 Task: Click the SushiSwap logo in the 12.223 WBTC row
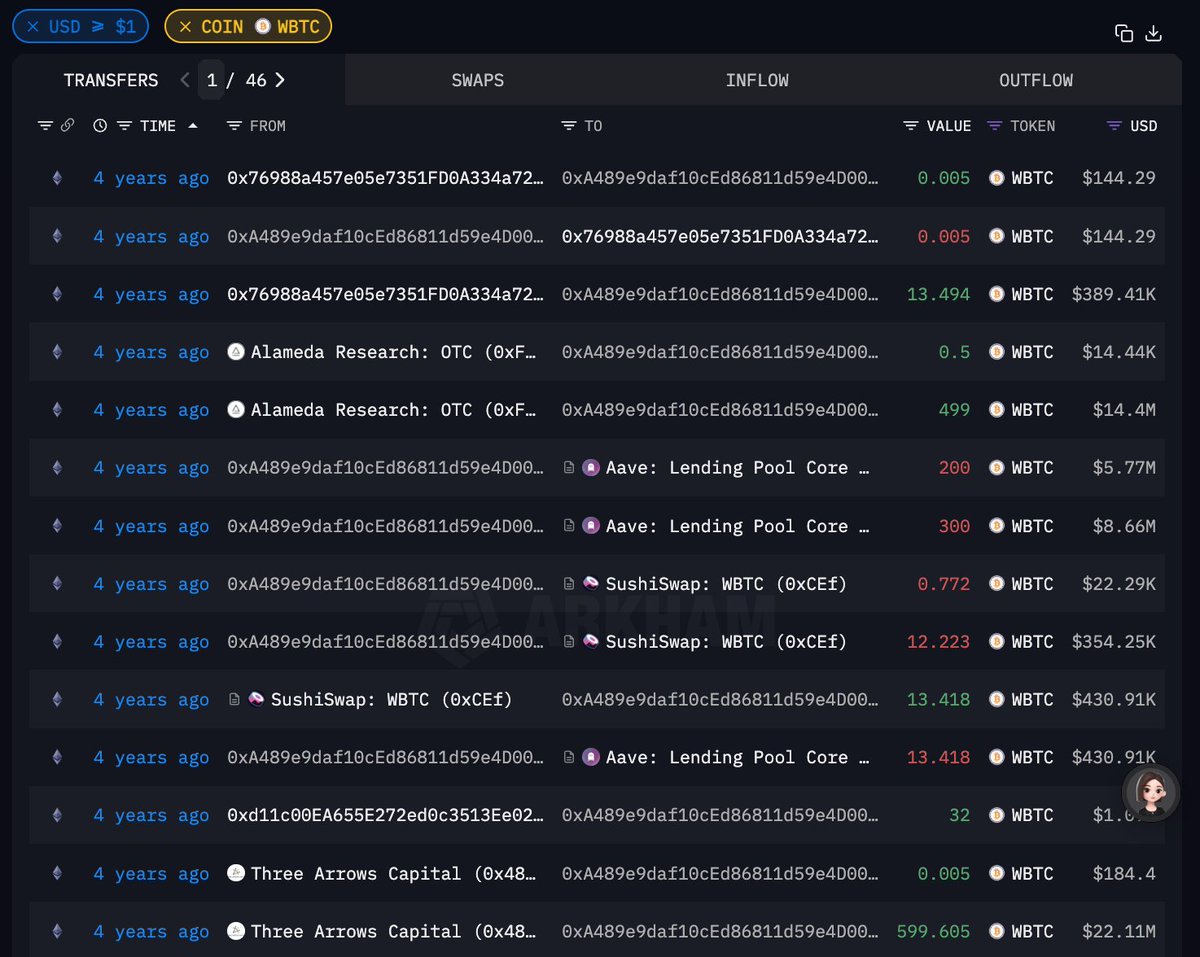591,642
